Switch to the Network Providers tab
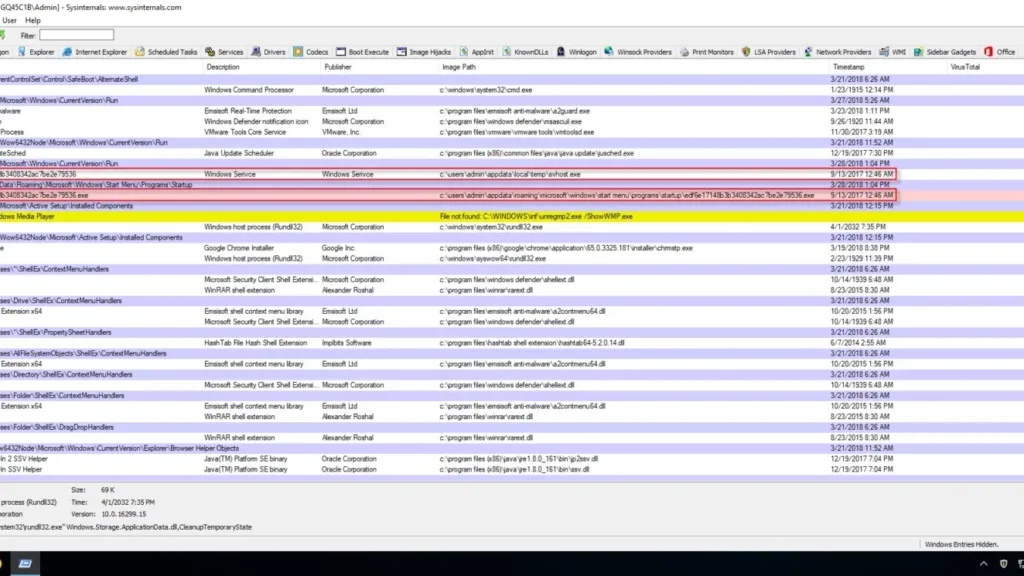Viewport: 1024px width, 576px height. pos(838,52)
